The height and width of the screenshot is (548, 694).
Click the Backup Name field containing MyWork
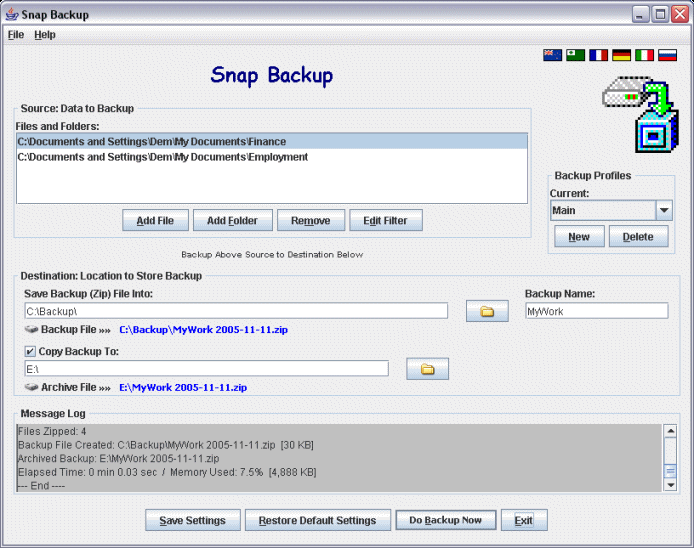click(x=597, y=311)
